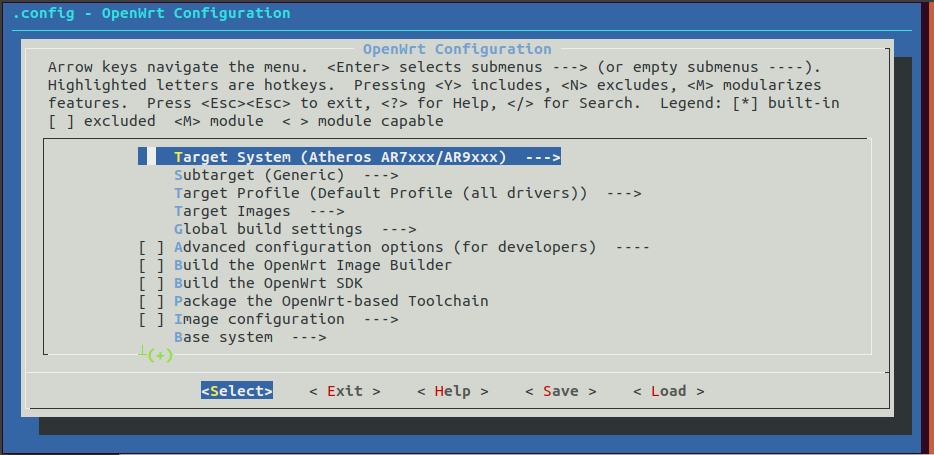Image resolution: width=934 pixels, height=455 pixels.
Task: Enable Build the OpenWrt Image Builder checkbox
Action: coord(151,265)
